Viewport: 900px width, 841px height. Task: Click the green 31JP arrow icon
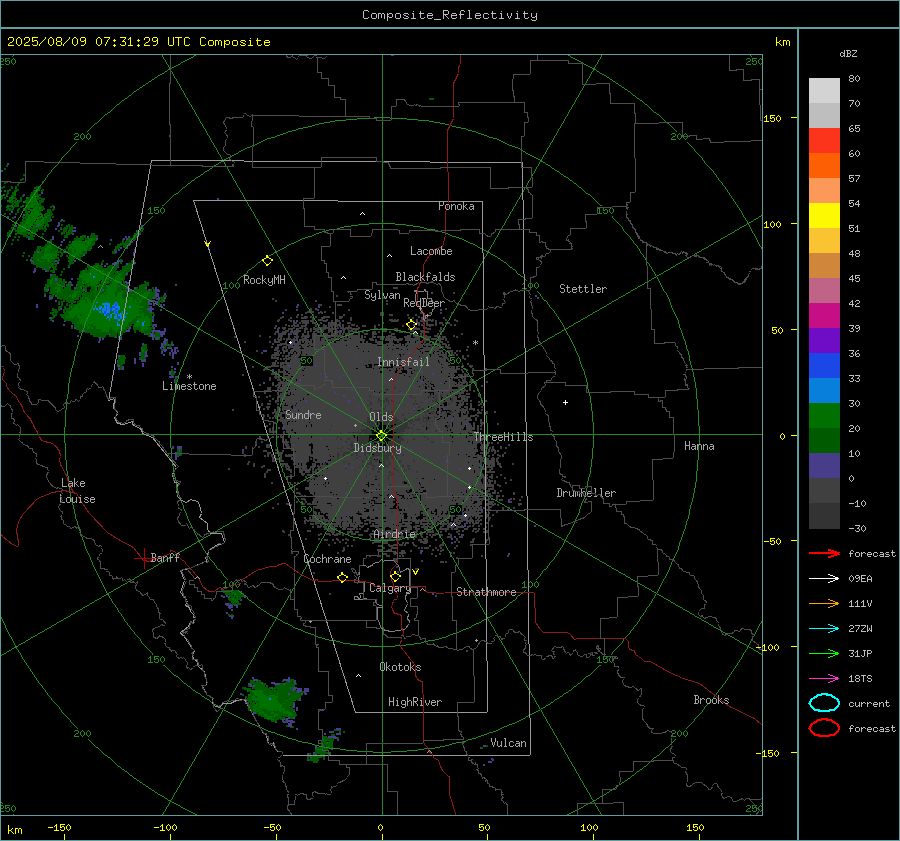coord(824,653)
